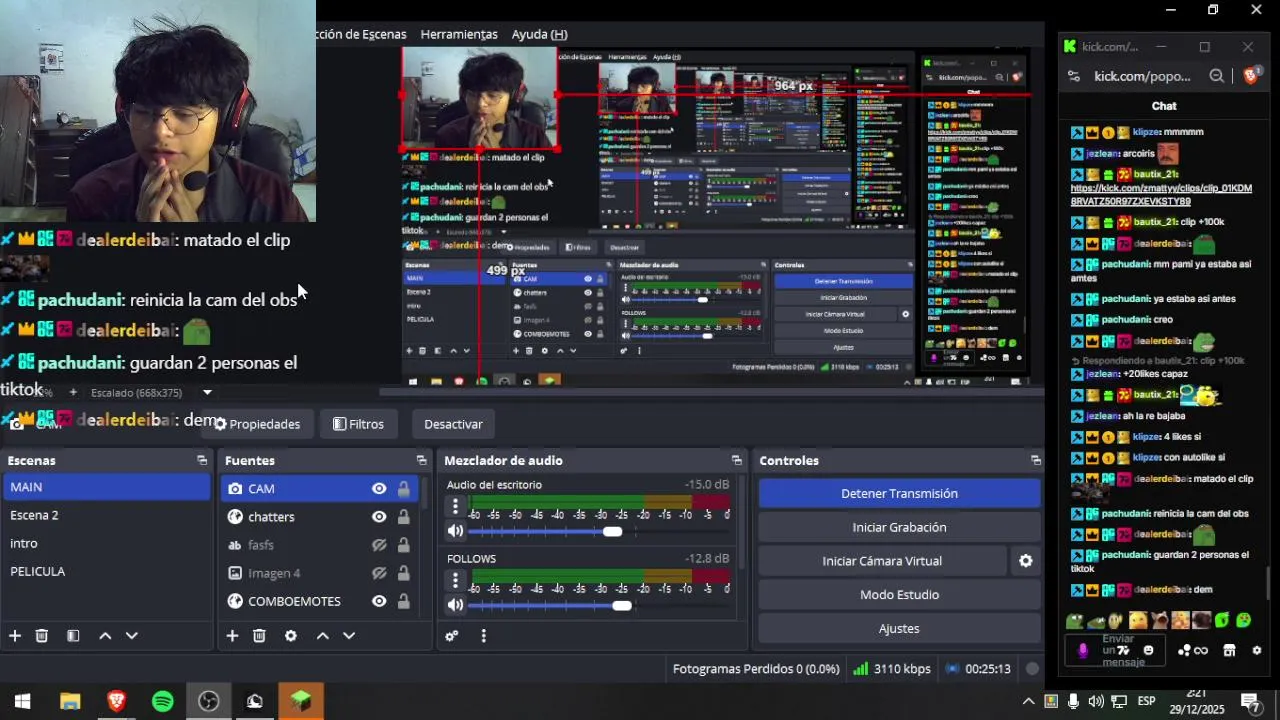Enable Modo Estudio
The width and height of the screenshot is (1280, 720).
(x=899, y=594)
